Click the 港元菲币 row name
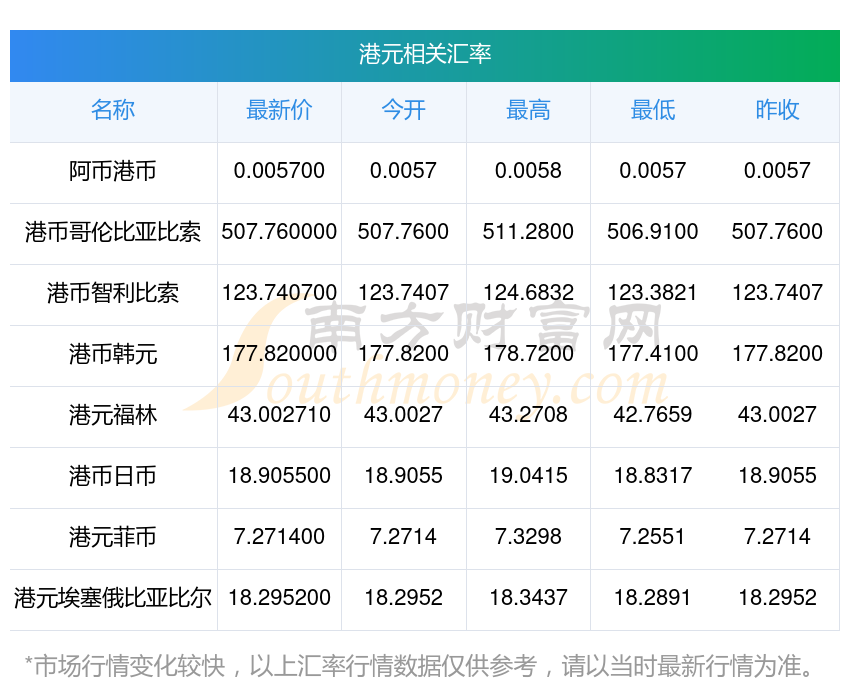 click(x=113, y=537)
